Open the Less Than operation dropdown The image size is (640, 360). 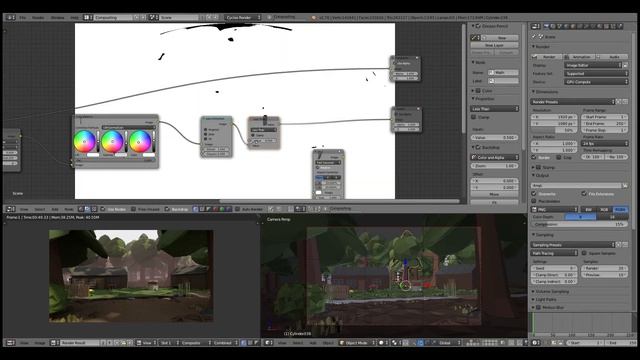click(x=494, y=109)
